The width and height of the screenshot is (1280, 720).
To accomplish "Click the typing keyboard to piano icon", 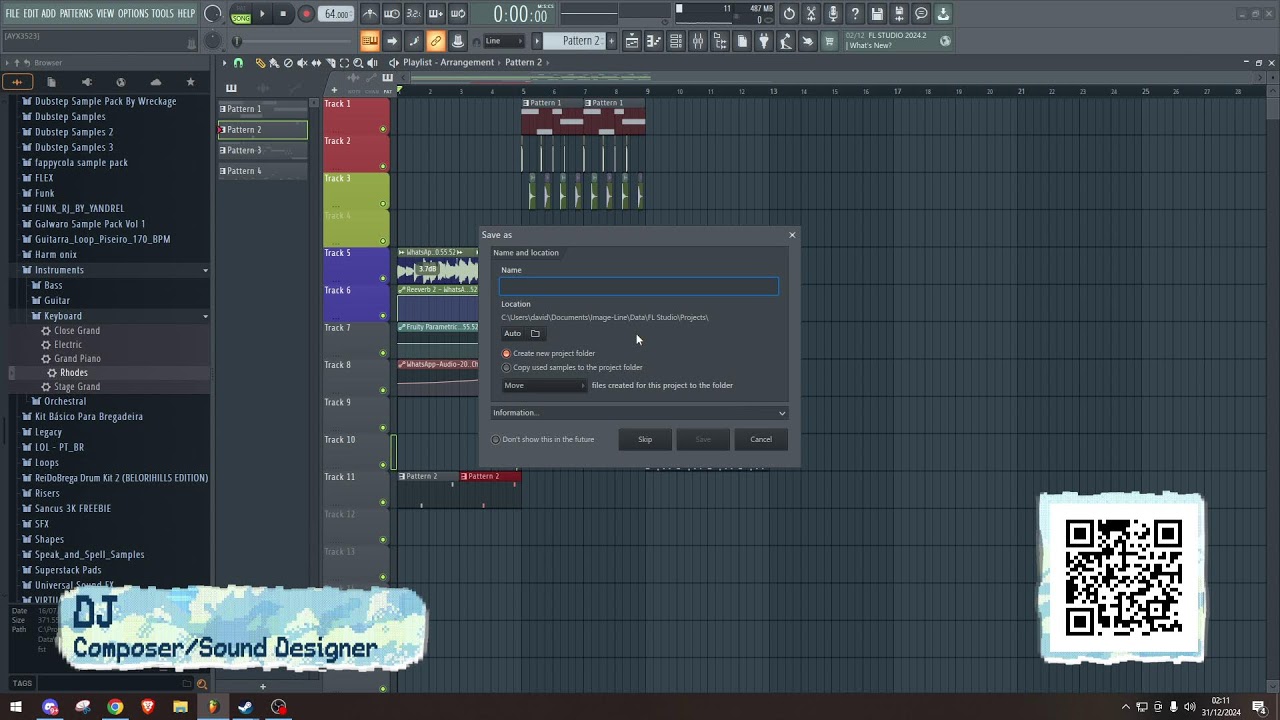I will coord(369,41).
